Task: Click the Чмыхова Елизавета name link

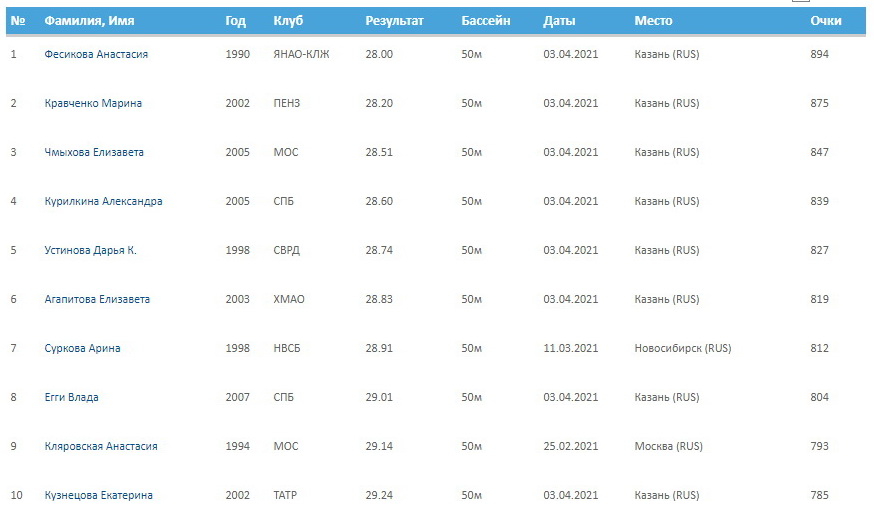Action: pos(94,152)
